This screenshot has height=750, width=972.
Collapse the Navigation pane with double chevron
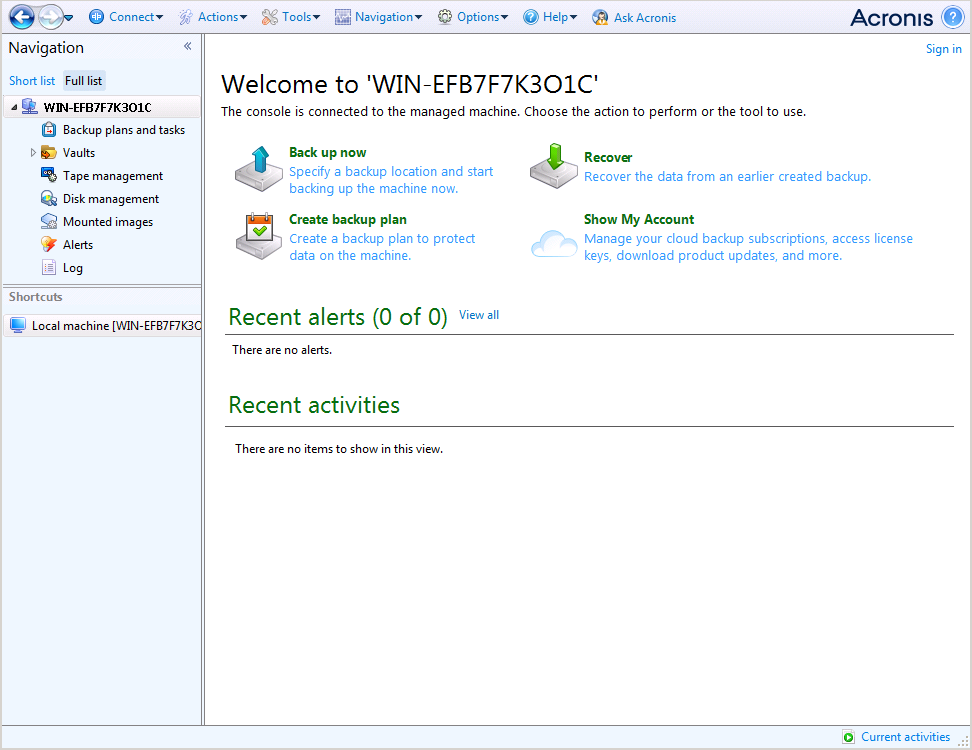pos(187,46)
